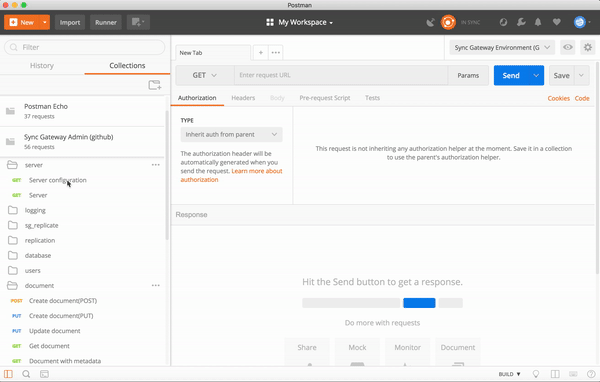600x382 pixels.
Task: Click the Import button
Action: 70,22
